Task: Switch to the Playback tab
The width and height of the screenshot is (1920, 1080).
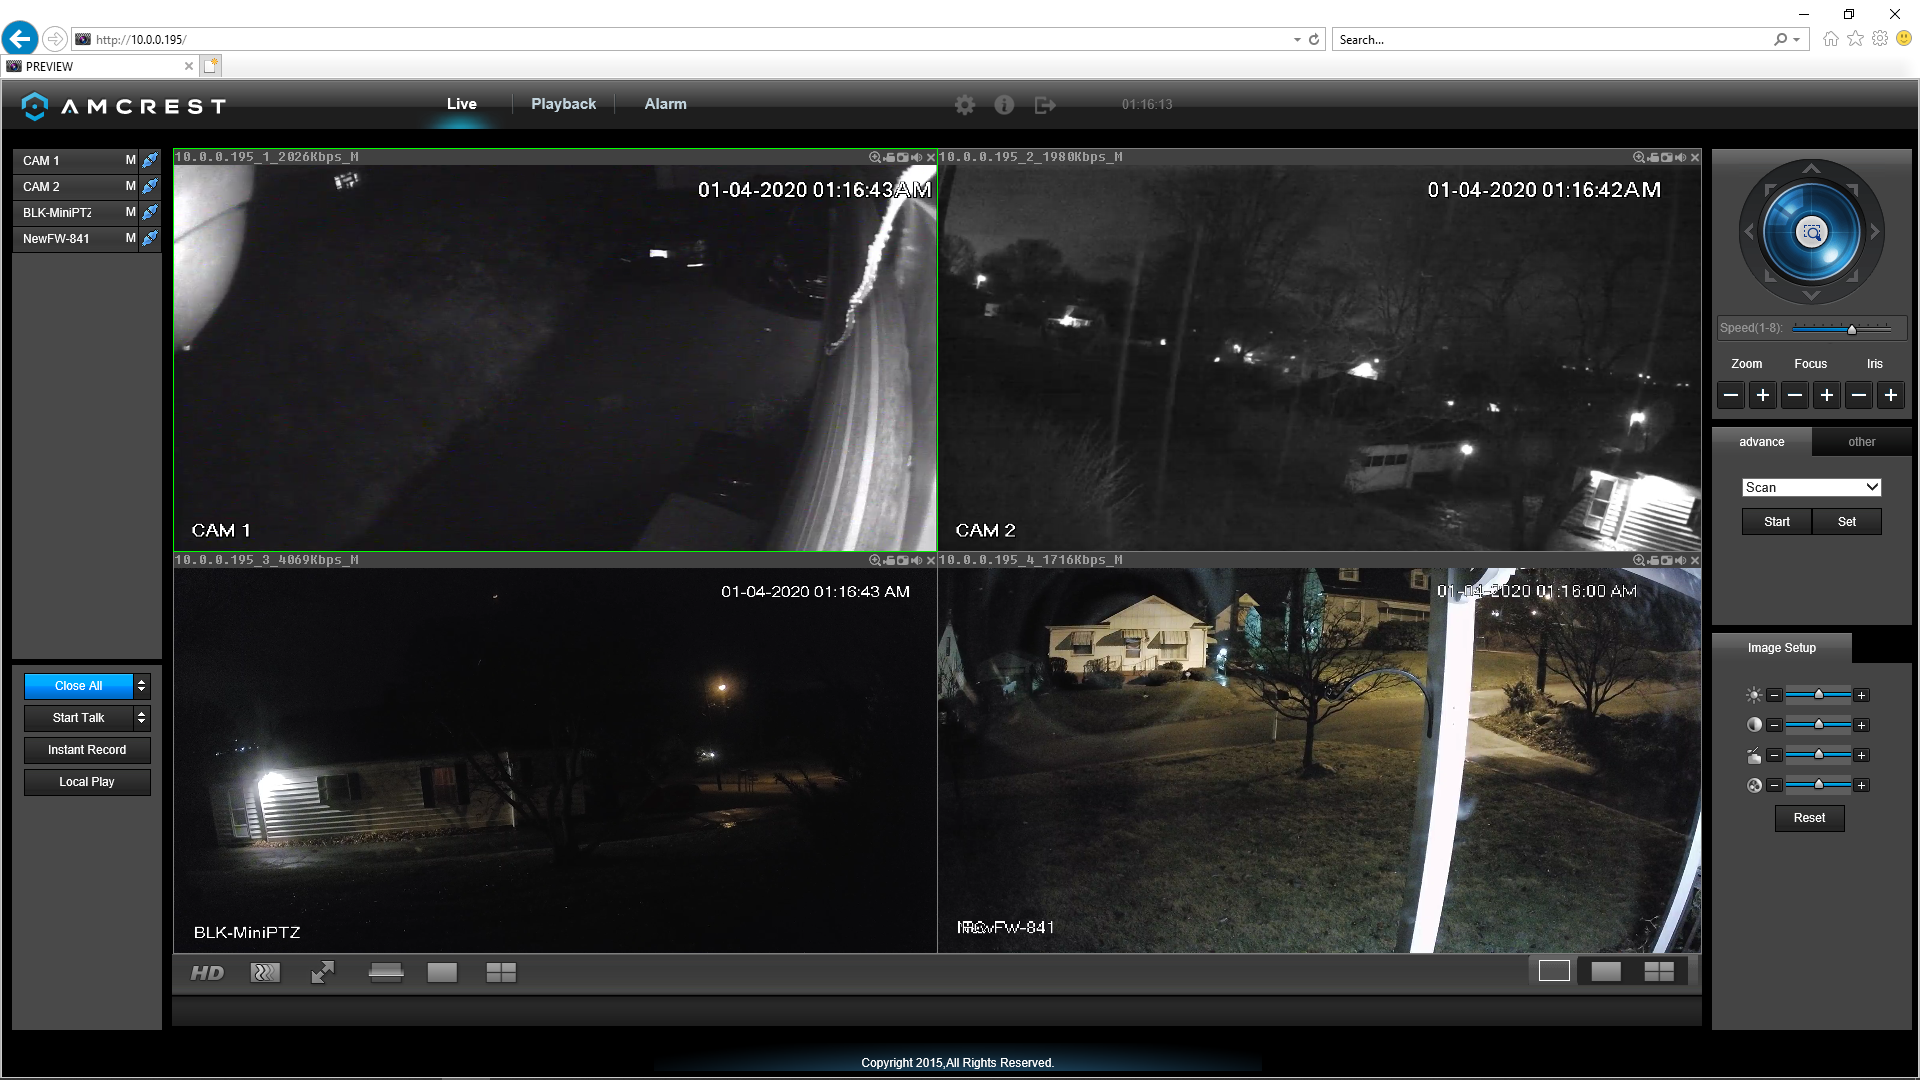Action: (x=563, y=104)
